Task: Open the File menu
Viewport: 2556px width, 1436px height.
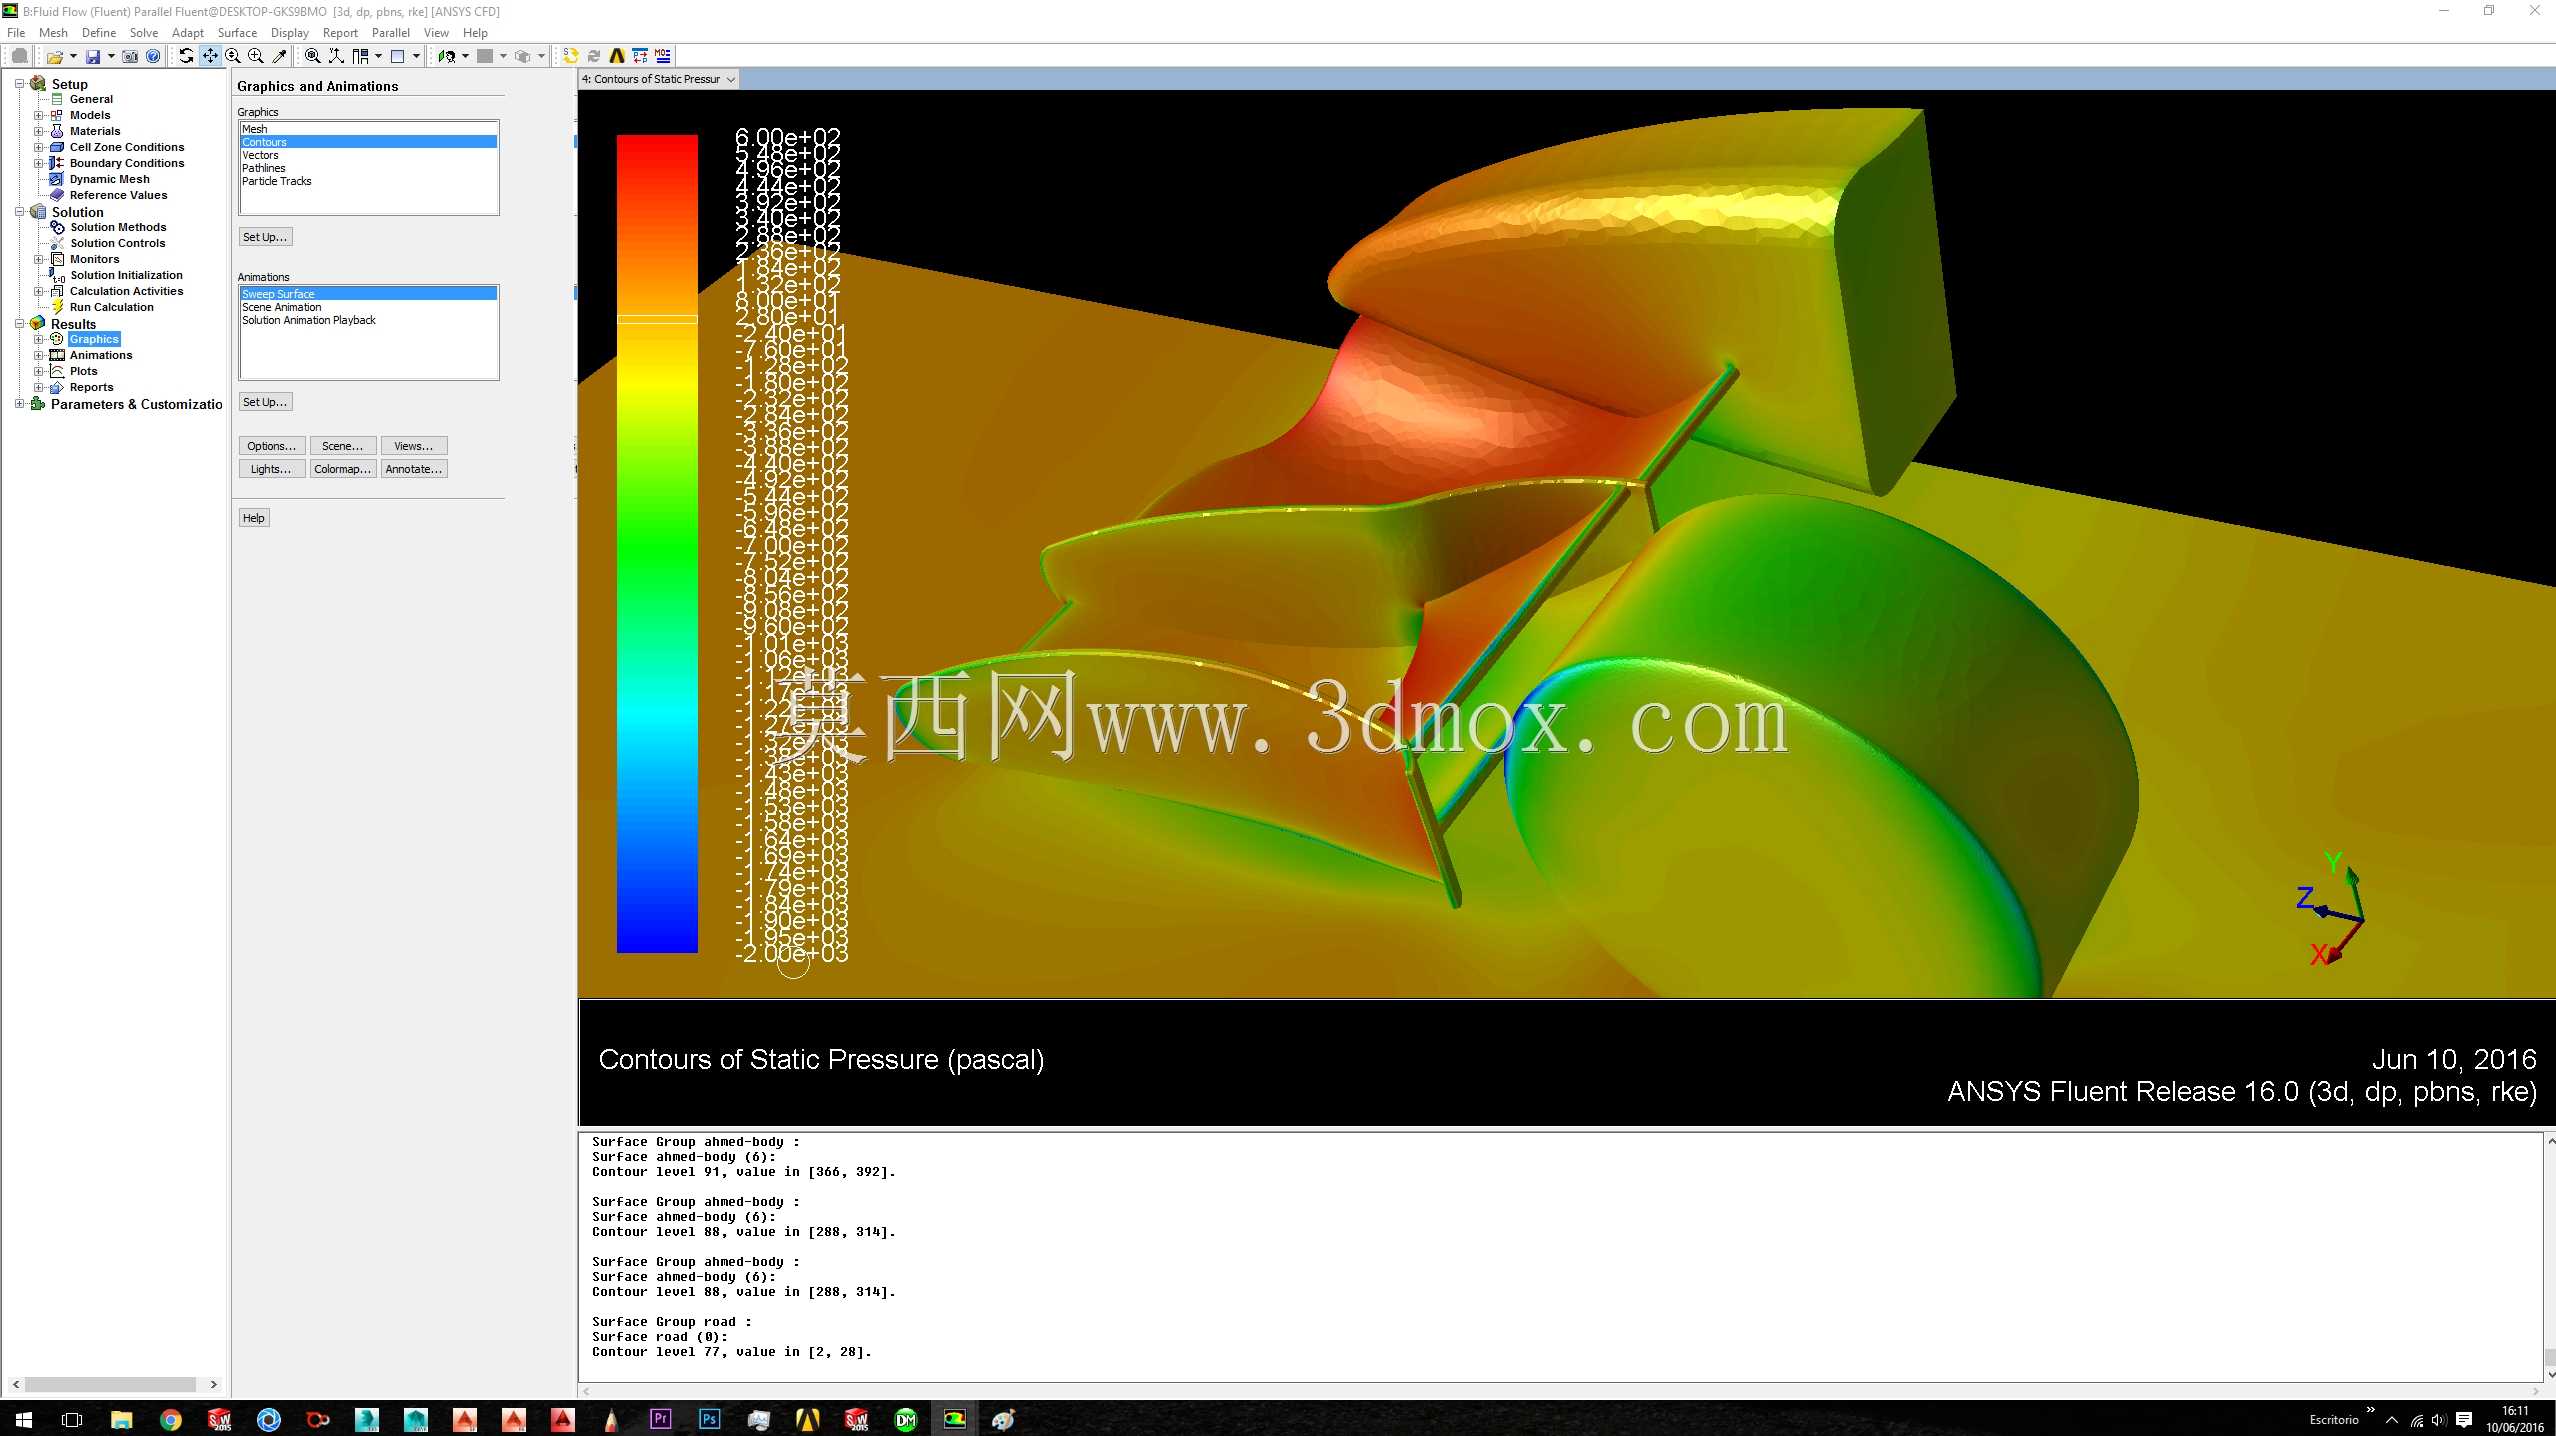Action: 16,33
